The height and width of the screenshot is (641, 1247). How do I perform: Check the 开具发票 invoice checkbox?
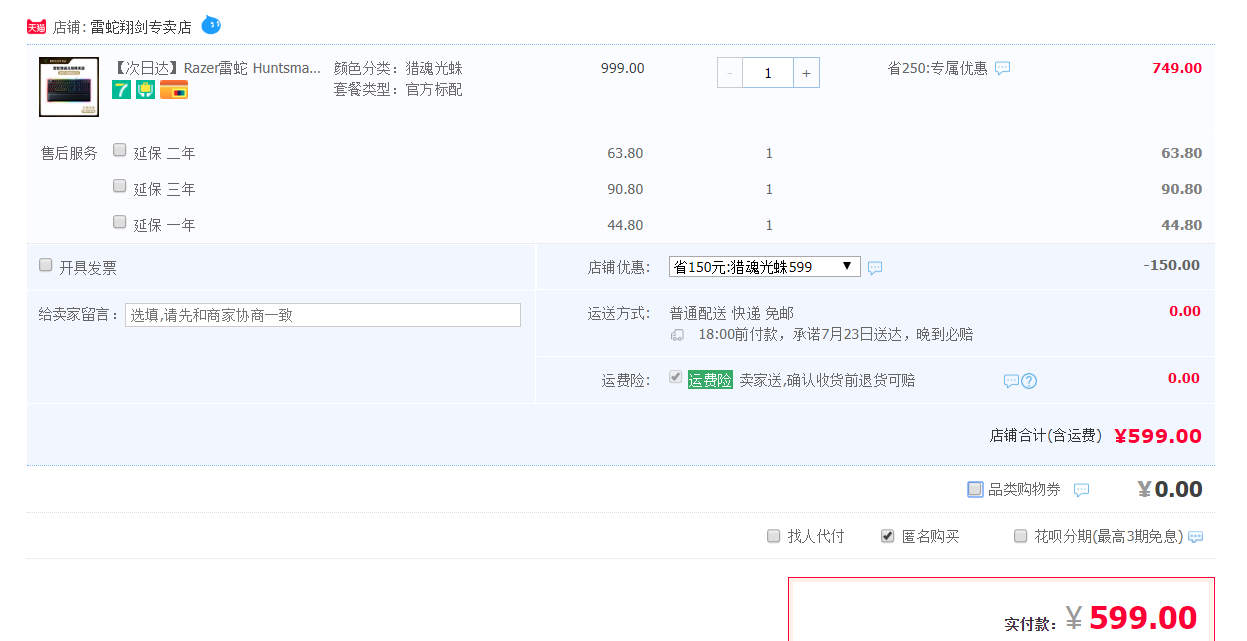click(x=46, y=265)
